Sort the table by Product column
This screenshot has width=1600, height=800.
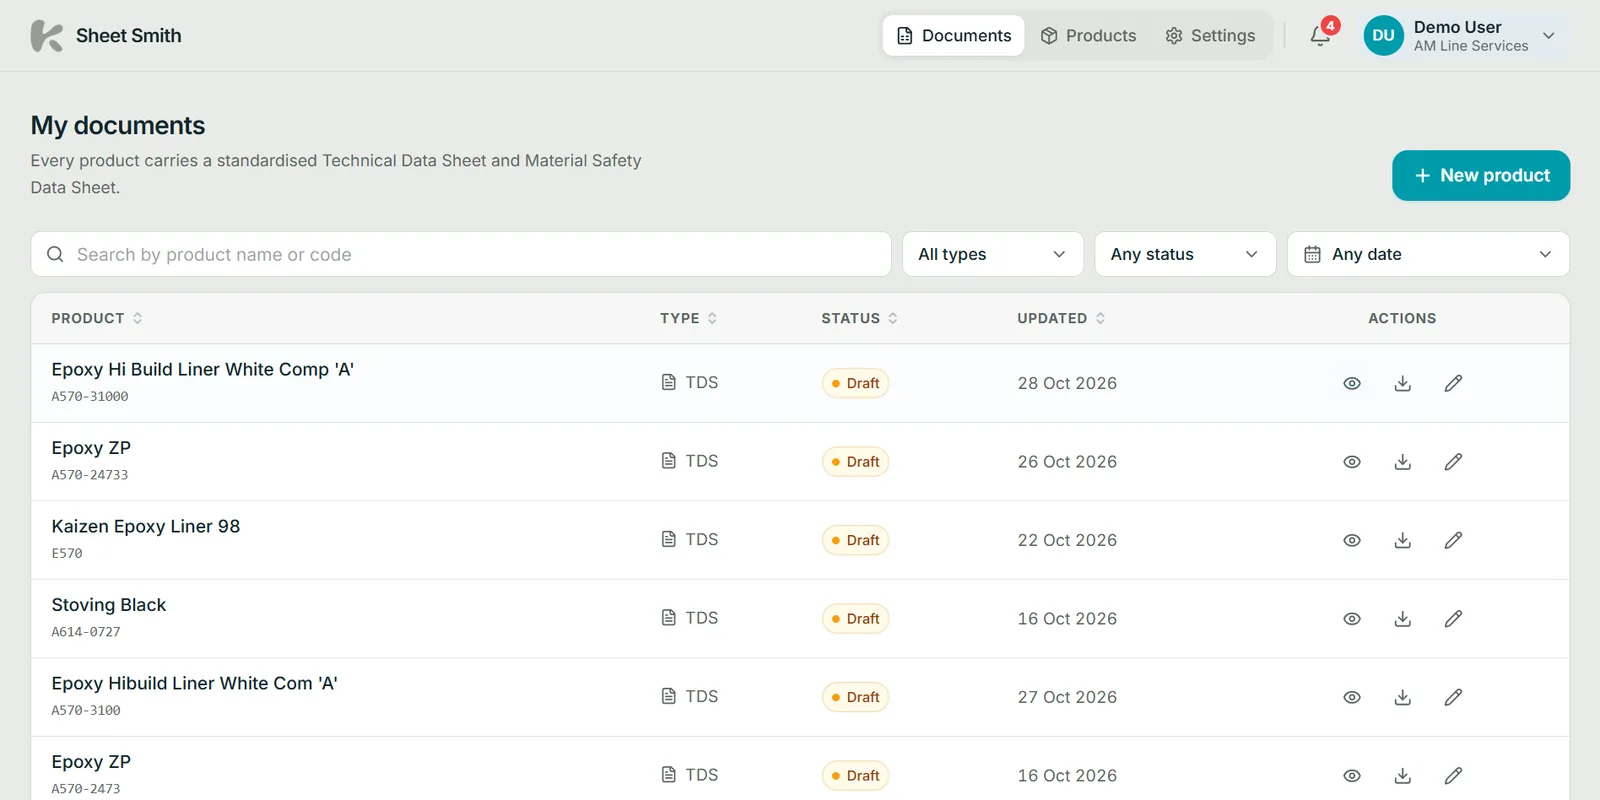[x=97, y=318]
